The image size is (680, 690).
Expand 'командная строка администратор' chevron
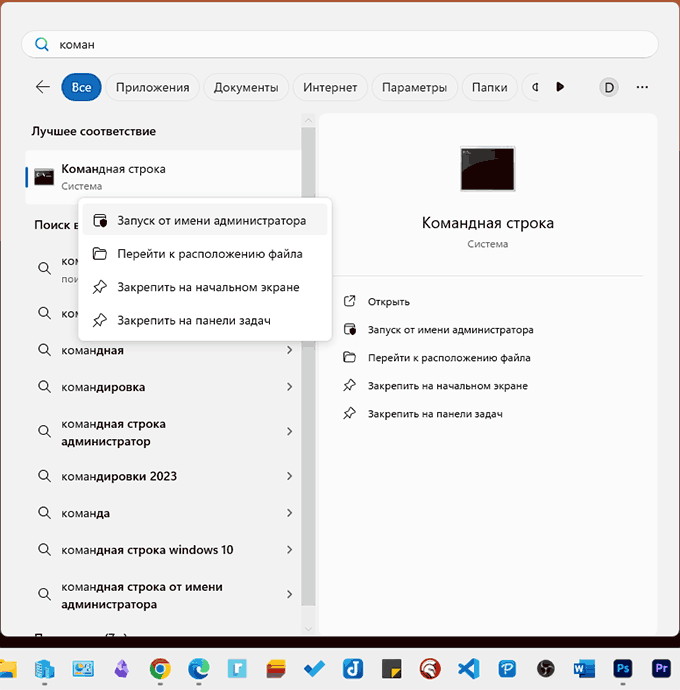pos(289,432)
